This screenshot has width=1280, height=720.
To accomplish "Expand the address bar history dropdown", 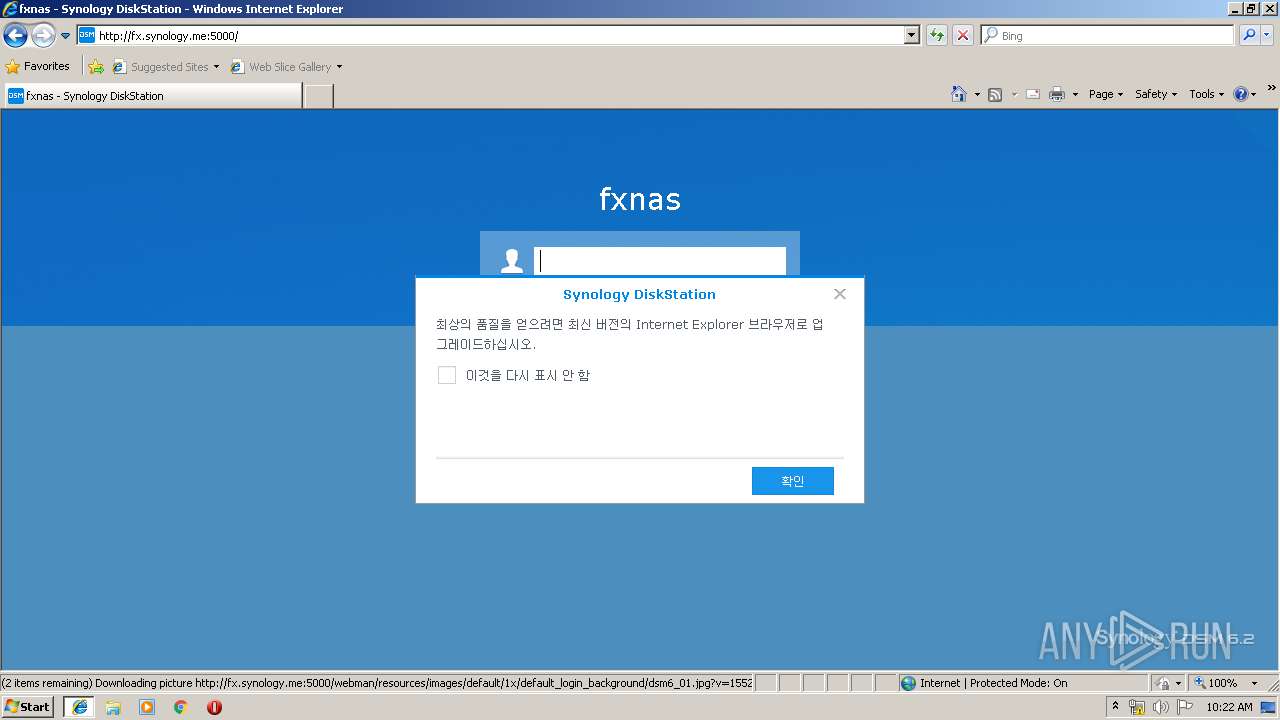I will tap(911, 35).
